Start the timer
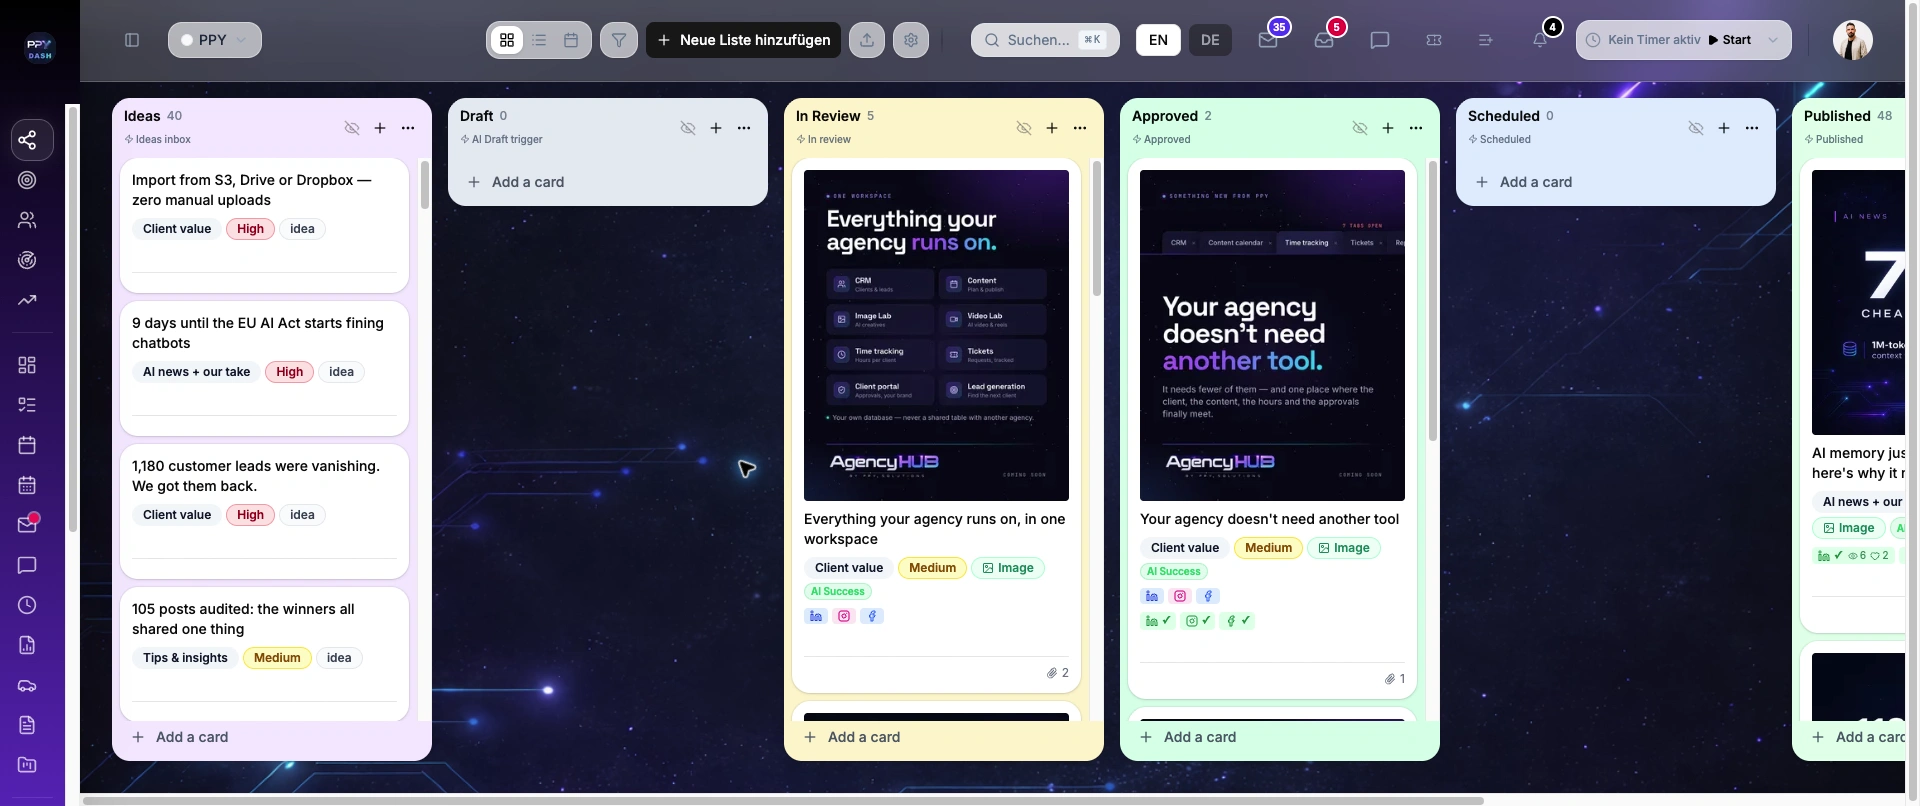The height and width of the screenshot is (806, 1920). click(1730, 40)
